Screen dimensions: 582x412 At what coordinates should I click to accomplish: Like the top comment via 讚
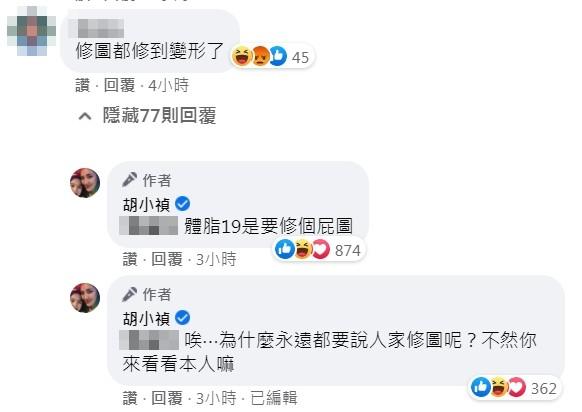click(x=82, y=85)
